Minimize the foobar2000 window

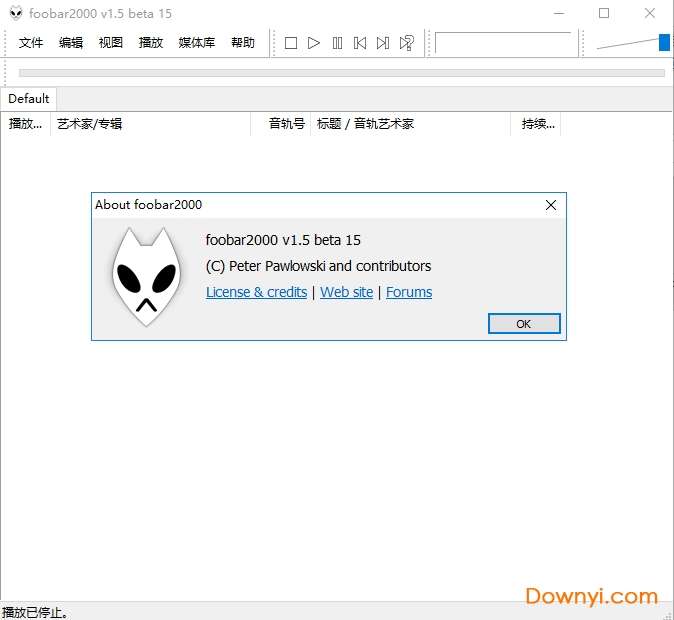tap(559, 13)
